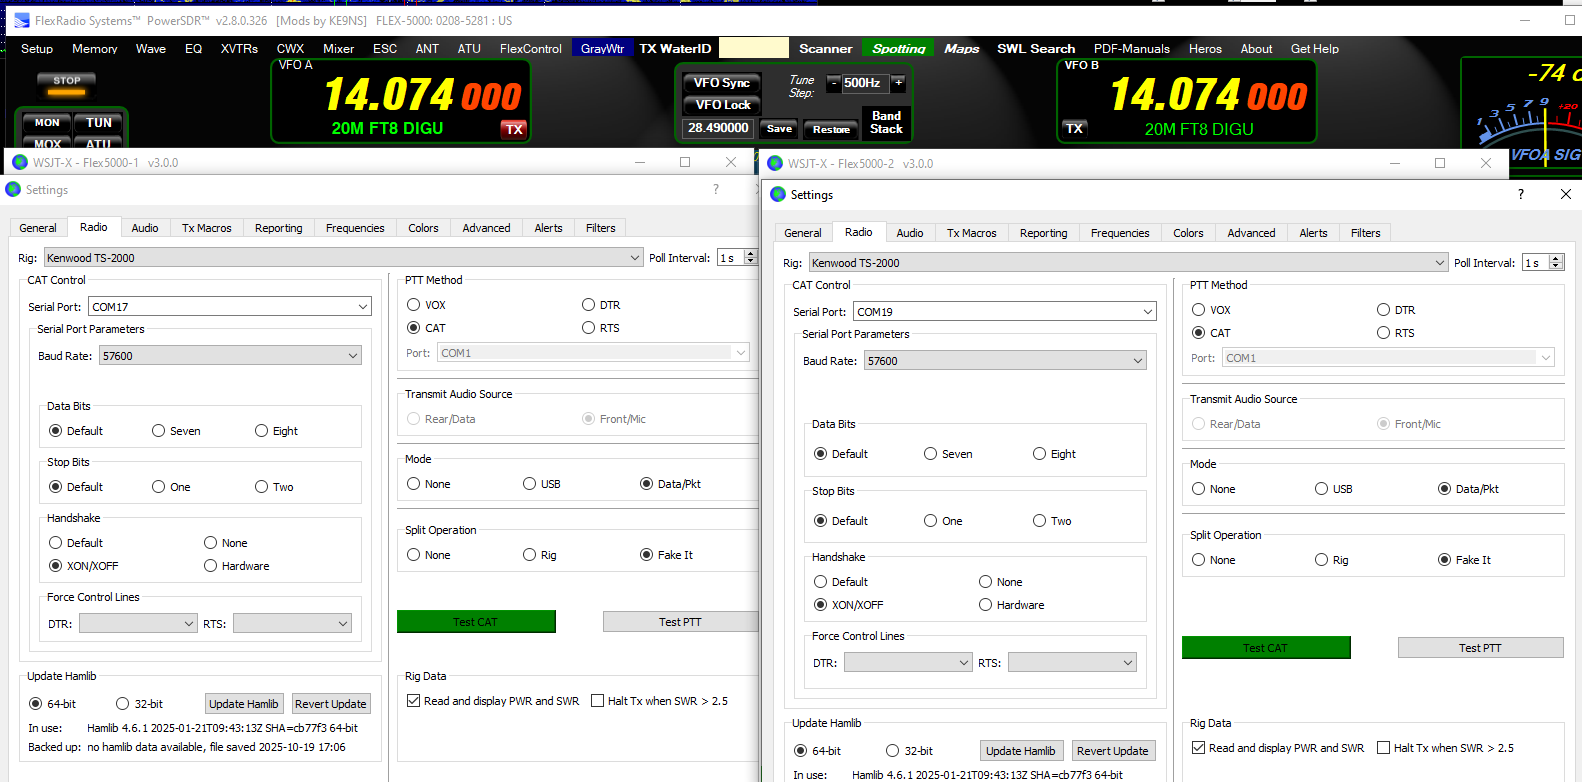1582x782 pixels.
Task: Open the Memory menu in PowerSDR
Action: pyautogui.click(x=94, y=49)
